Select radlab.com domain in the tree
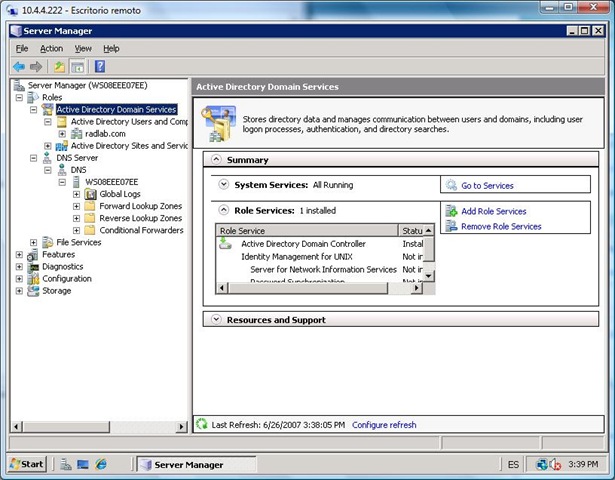 point(105,133)
